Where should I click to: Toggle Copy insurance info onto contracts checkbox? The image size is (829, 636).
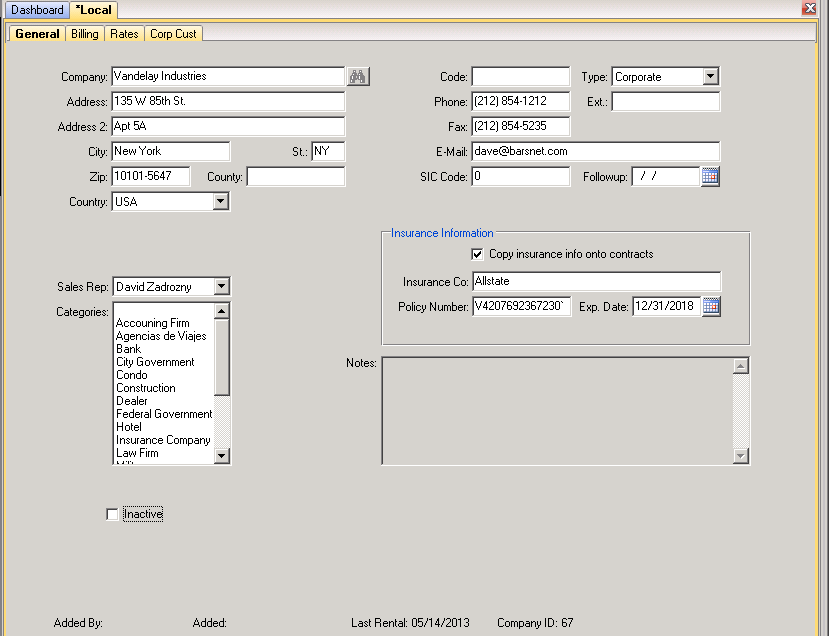477,254
